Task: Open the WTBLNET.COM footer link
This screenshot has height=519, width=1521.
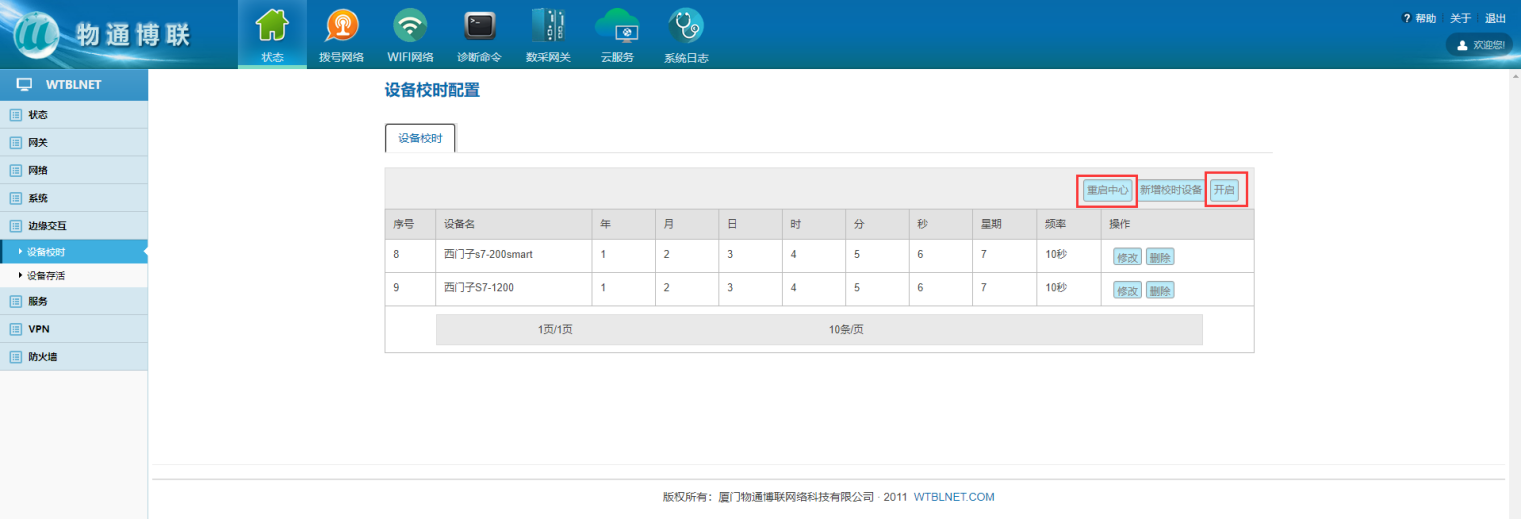Action: [x=954, y=497]
